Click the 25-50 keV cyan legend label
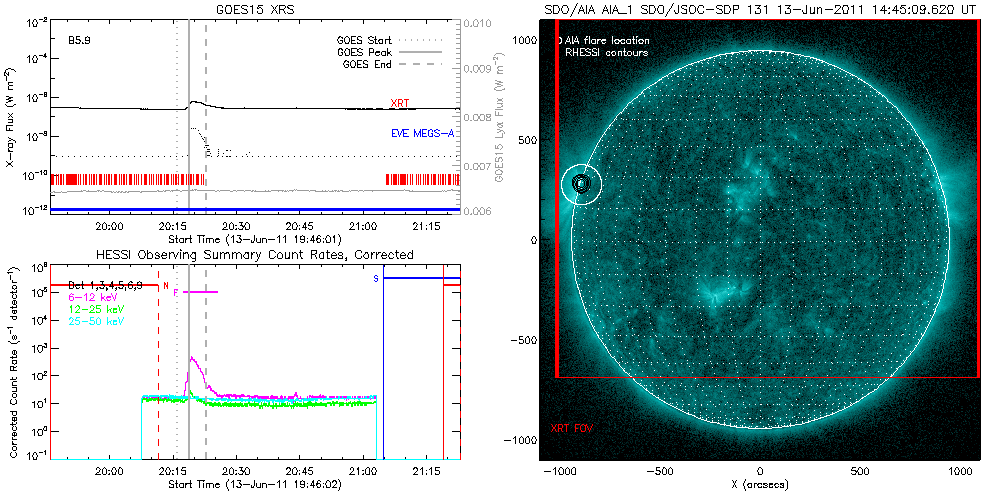 pos(94,319)
